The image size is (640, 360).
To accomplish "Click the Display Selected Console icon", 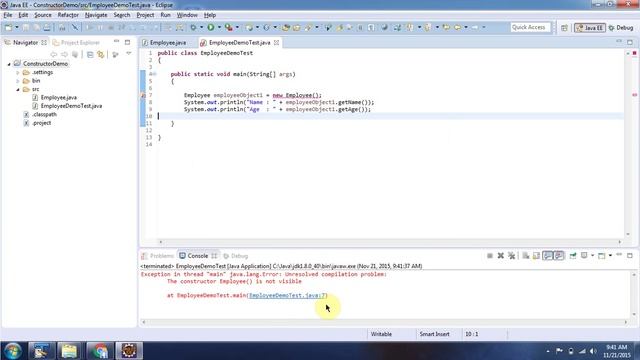I will click(584, 256).
